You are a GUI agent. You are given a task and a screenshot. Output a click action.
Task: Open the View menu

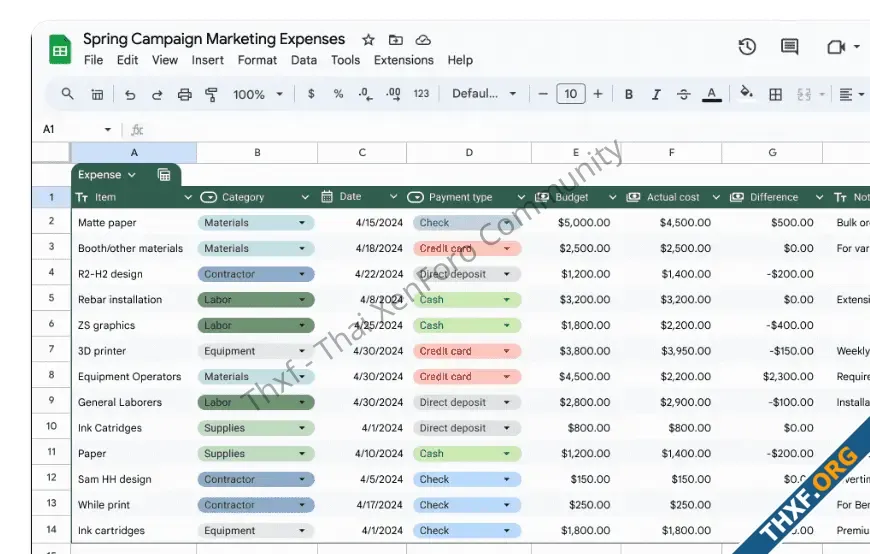pos(165,60)
